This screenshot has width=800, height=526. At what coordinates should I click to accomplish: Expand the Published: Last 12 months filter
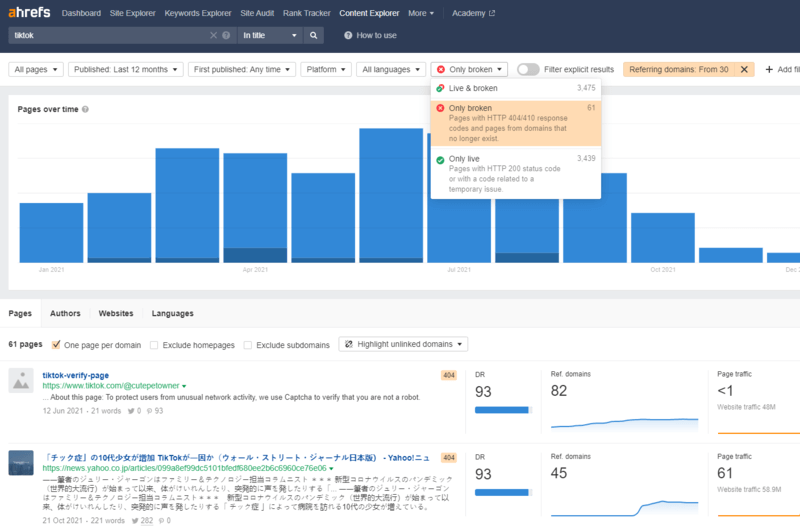click(126, 69)
